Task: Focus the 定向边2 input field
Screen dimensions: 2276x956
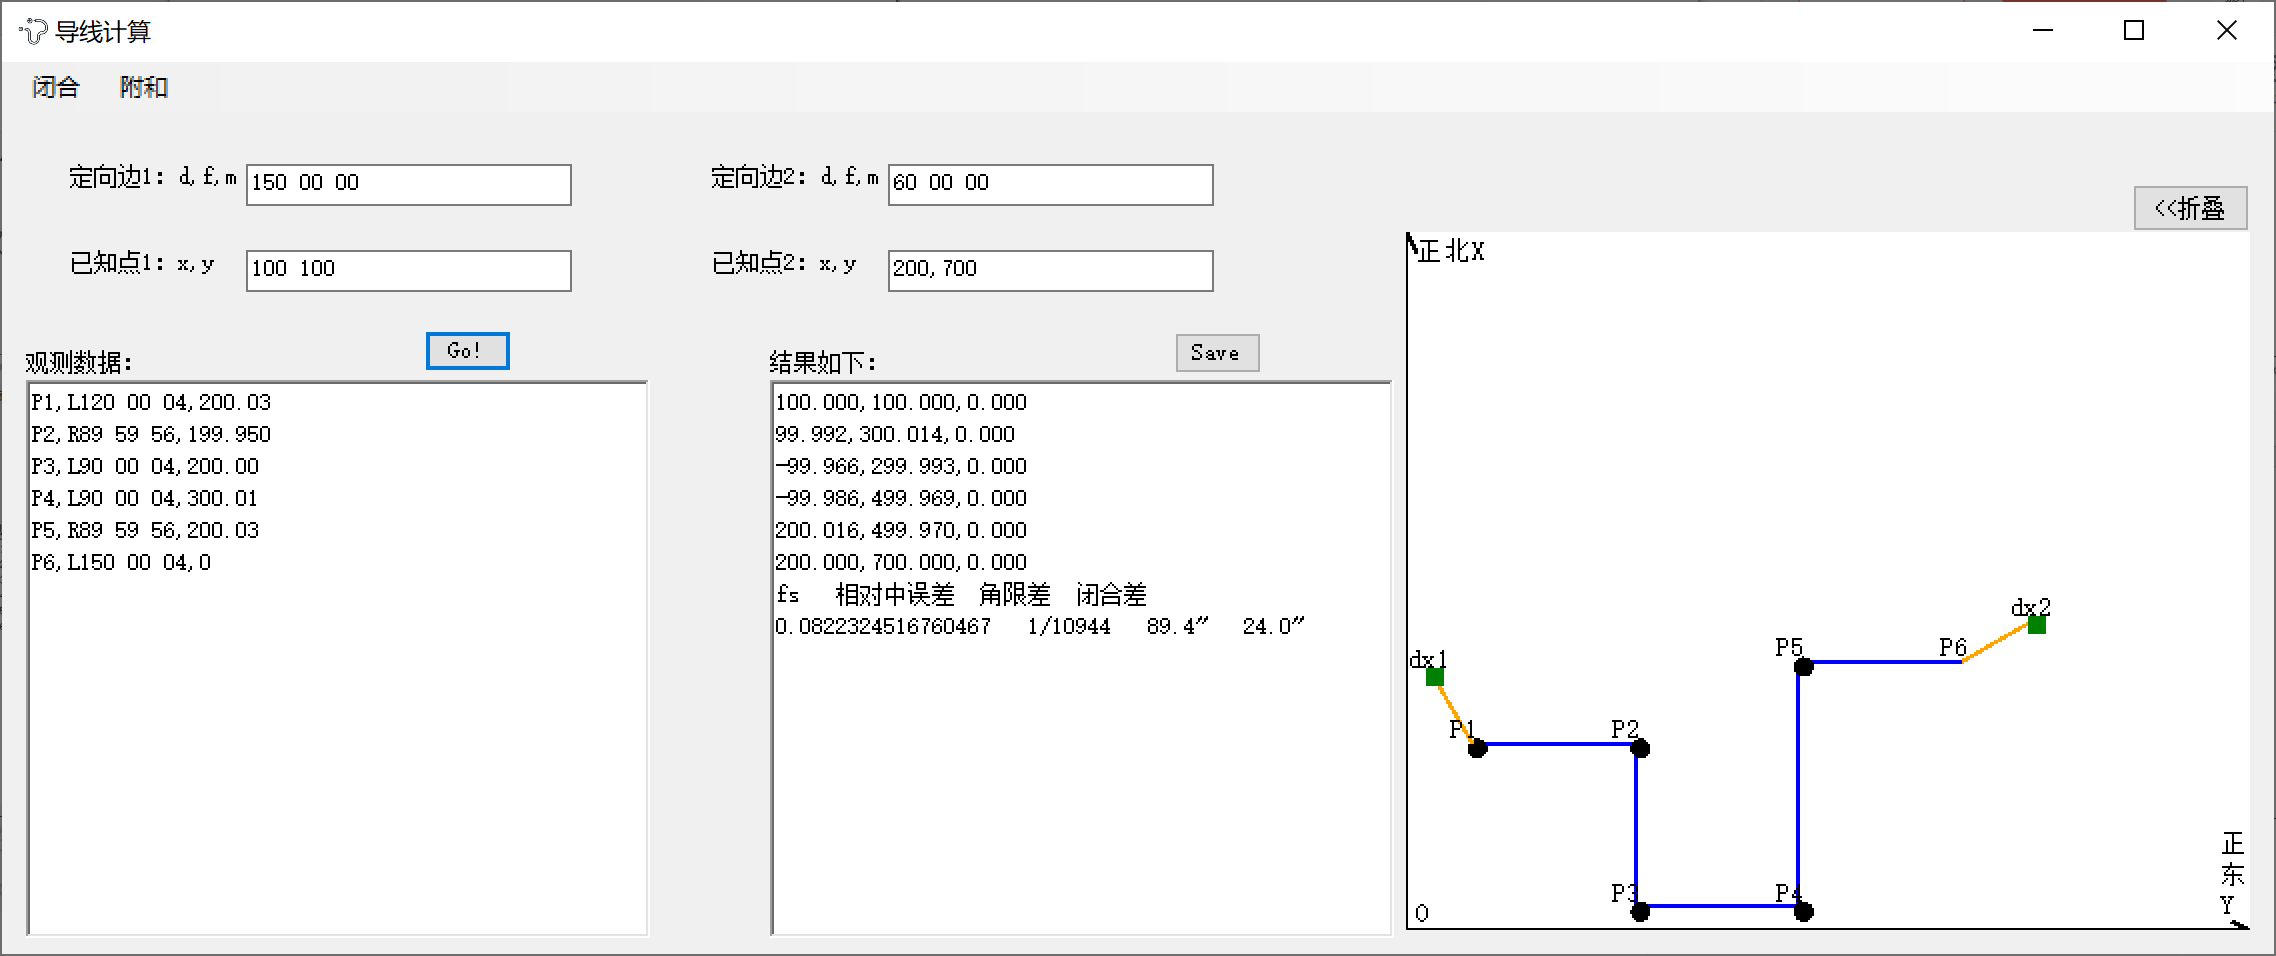Action: click(x=1051, y=185)
